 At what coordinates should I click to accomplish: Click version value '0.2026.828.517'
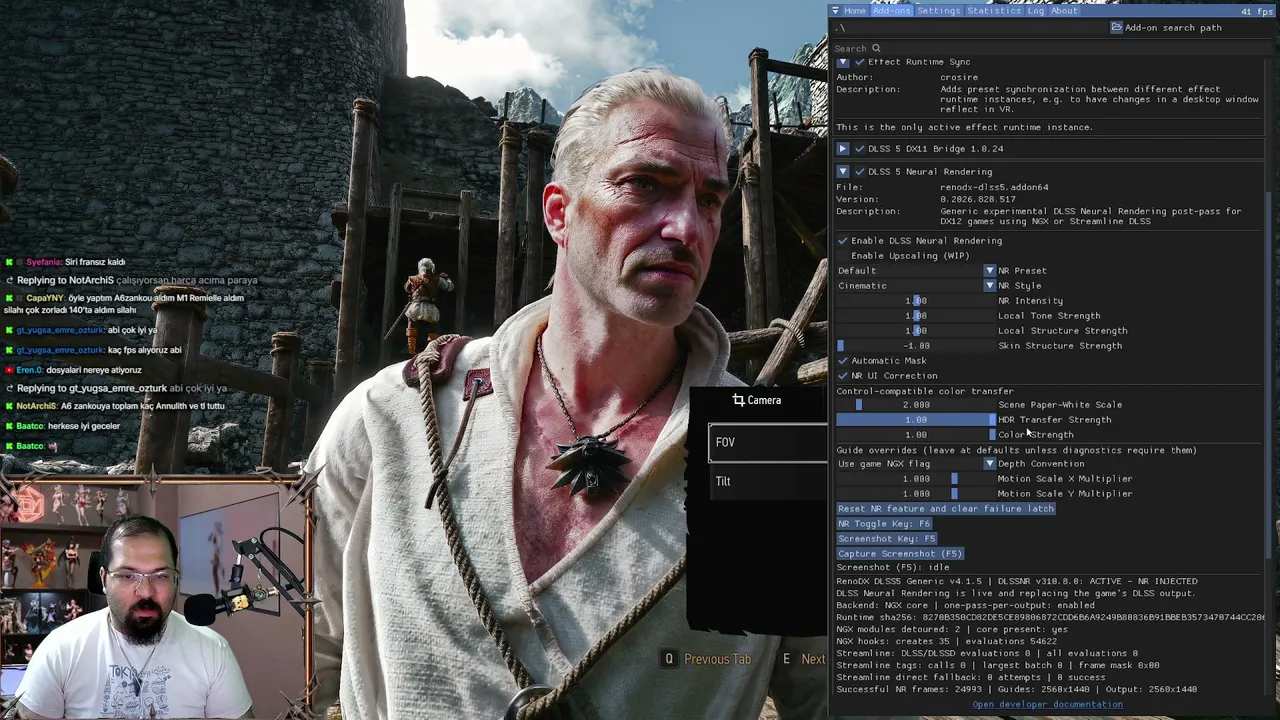coord(977,199)
